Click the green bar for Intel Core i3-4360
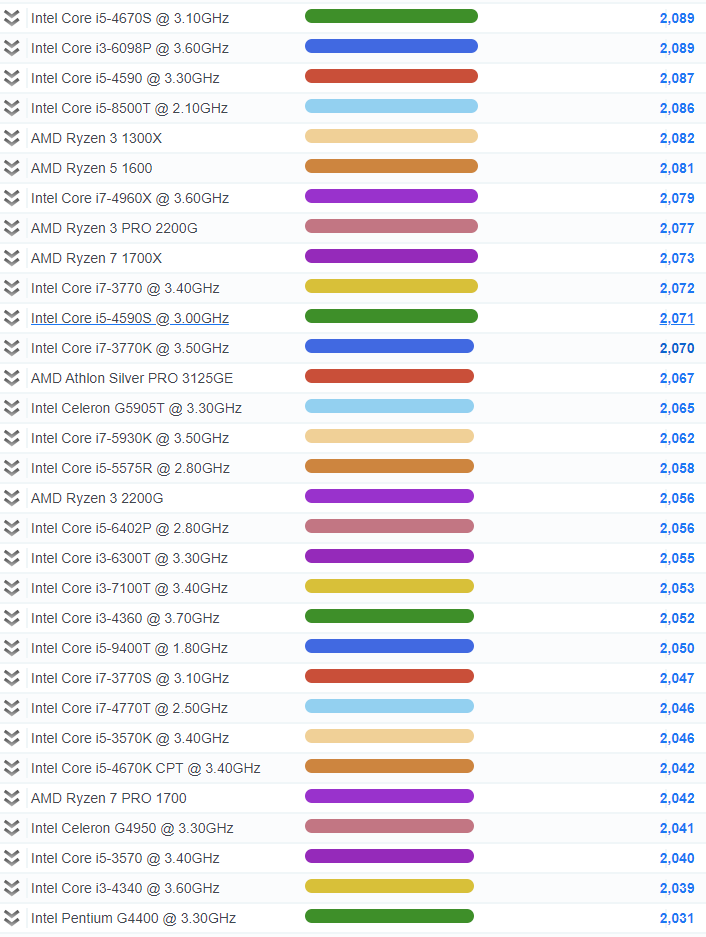Viewport: 706px width, 937px height. point(389,616)
